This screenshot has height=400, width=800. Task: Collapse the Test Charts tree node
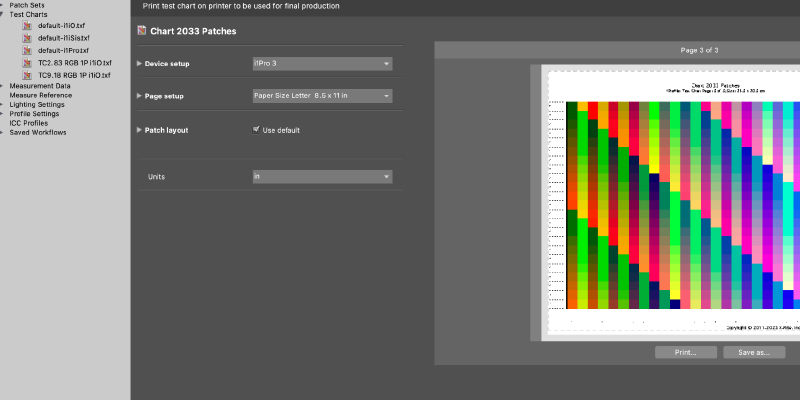2,14
